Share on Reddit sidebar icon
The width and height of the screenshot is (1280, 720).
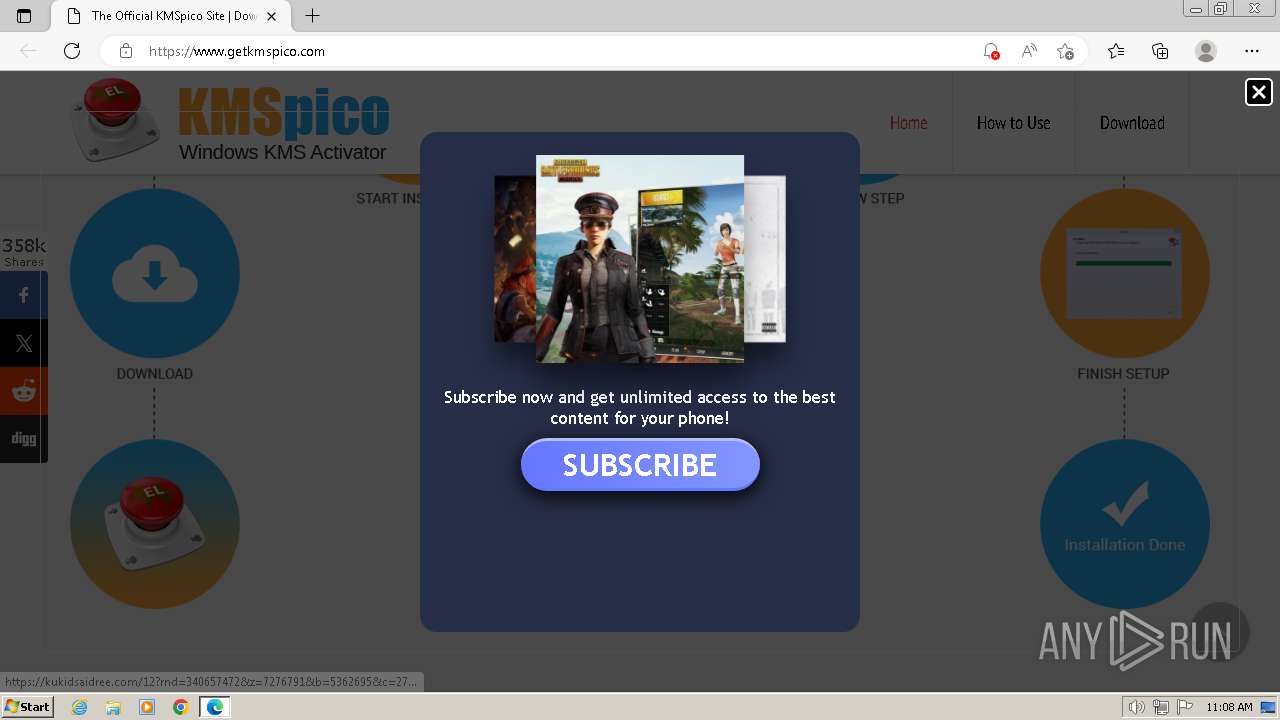coord(24,391)
